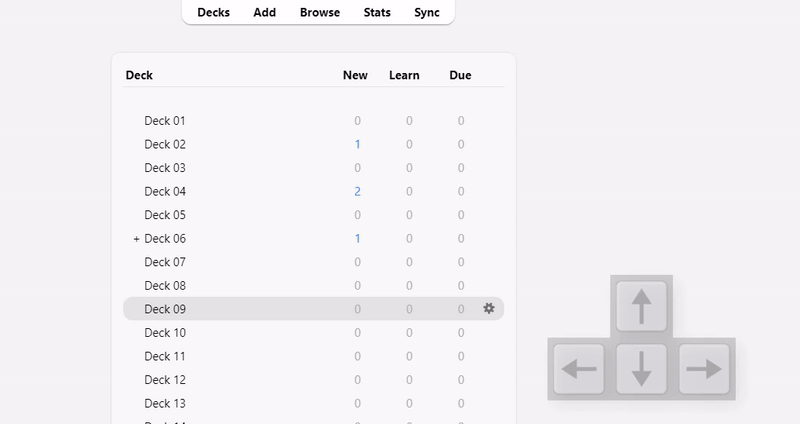
Task: Open the Add card screen
Action: 265,13
